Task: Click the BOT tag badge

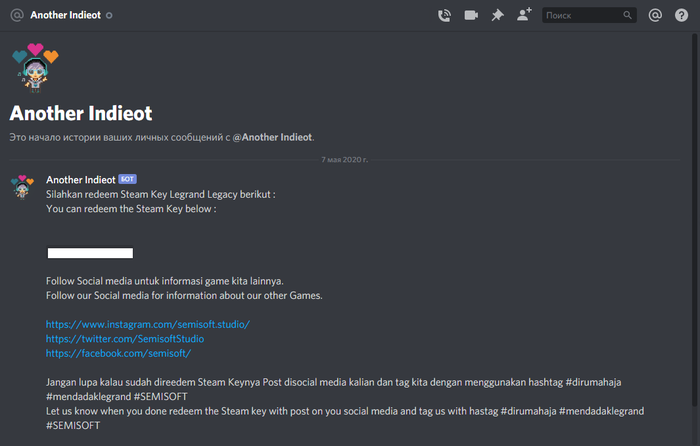Action: [x=127, y=180]
